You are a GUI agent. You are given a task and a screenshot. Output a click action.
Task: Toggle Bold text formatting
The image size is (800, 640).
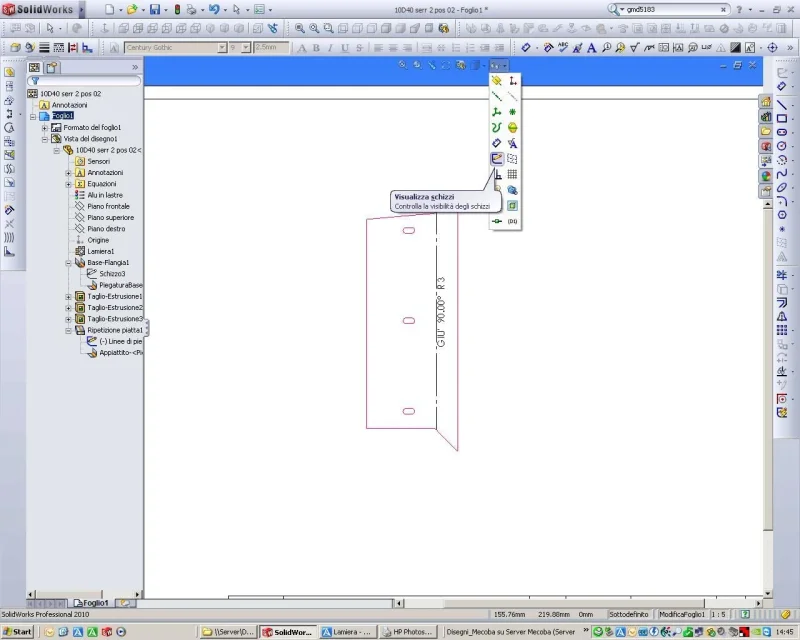pos(317,47)
